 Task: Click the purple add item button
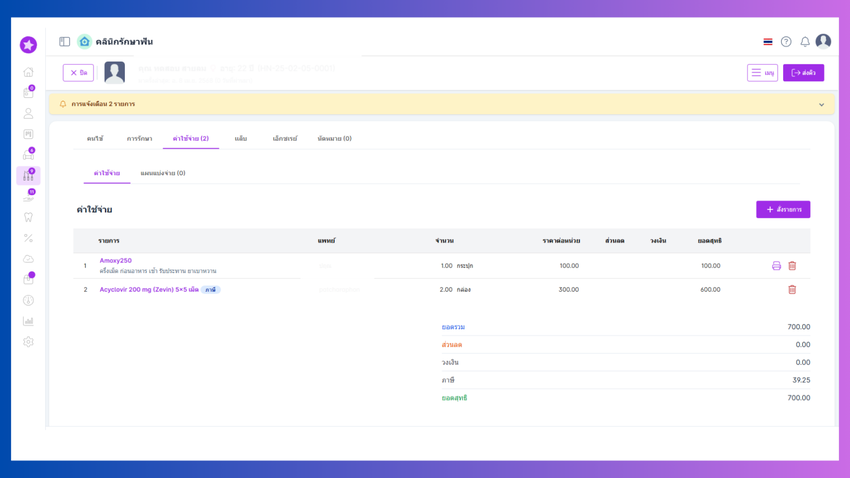pos(783,210)
